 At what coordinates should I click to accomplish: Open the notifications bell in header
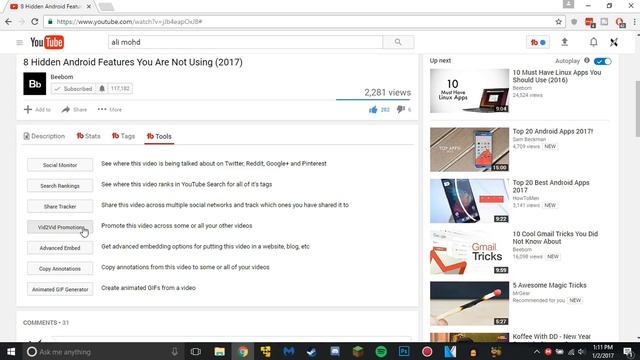click(593, 42)
